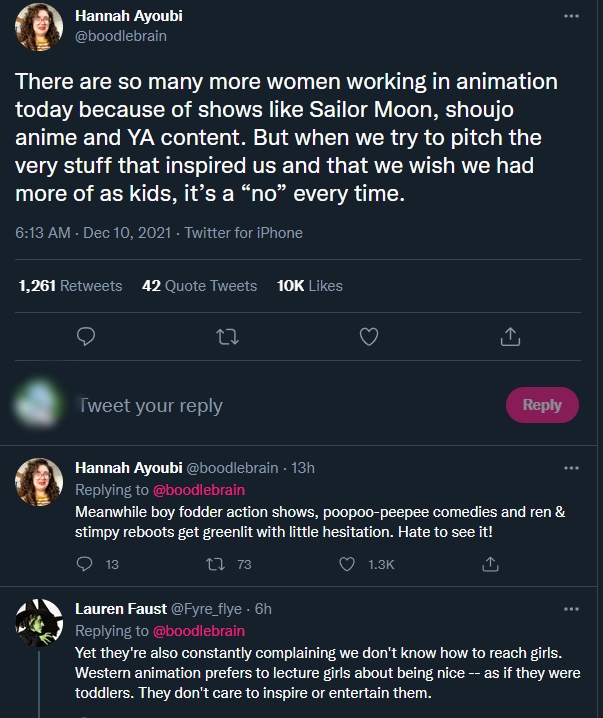The width and height of the screenshot is (603, 718).
Task: Reply to the main tweet via comment icon
Action: 86,337
